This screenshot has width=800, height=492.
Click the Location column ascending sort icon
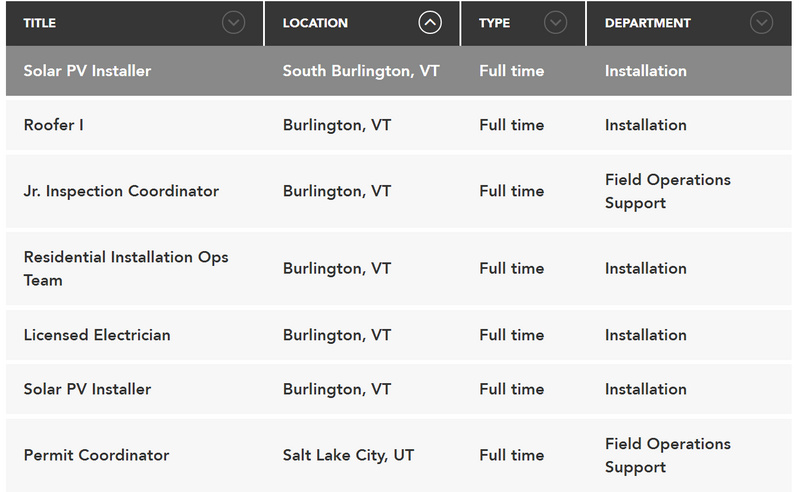(x=430, y=22)
